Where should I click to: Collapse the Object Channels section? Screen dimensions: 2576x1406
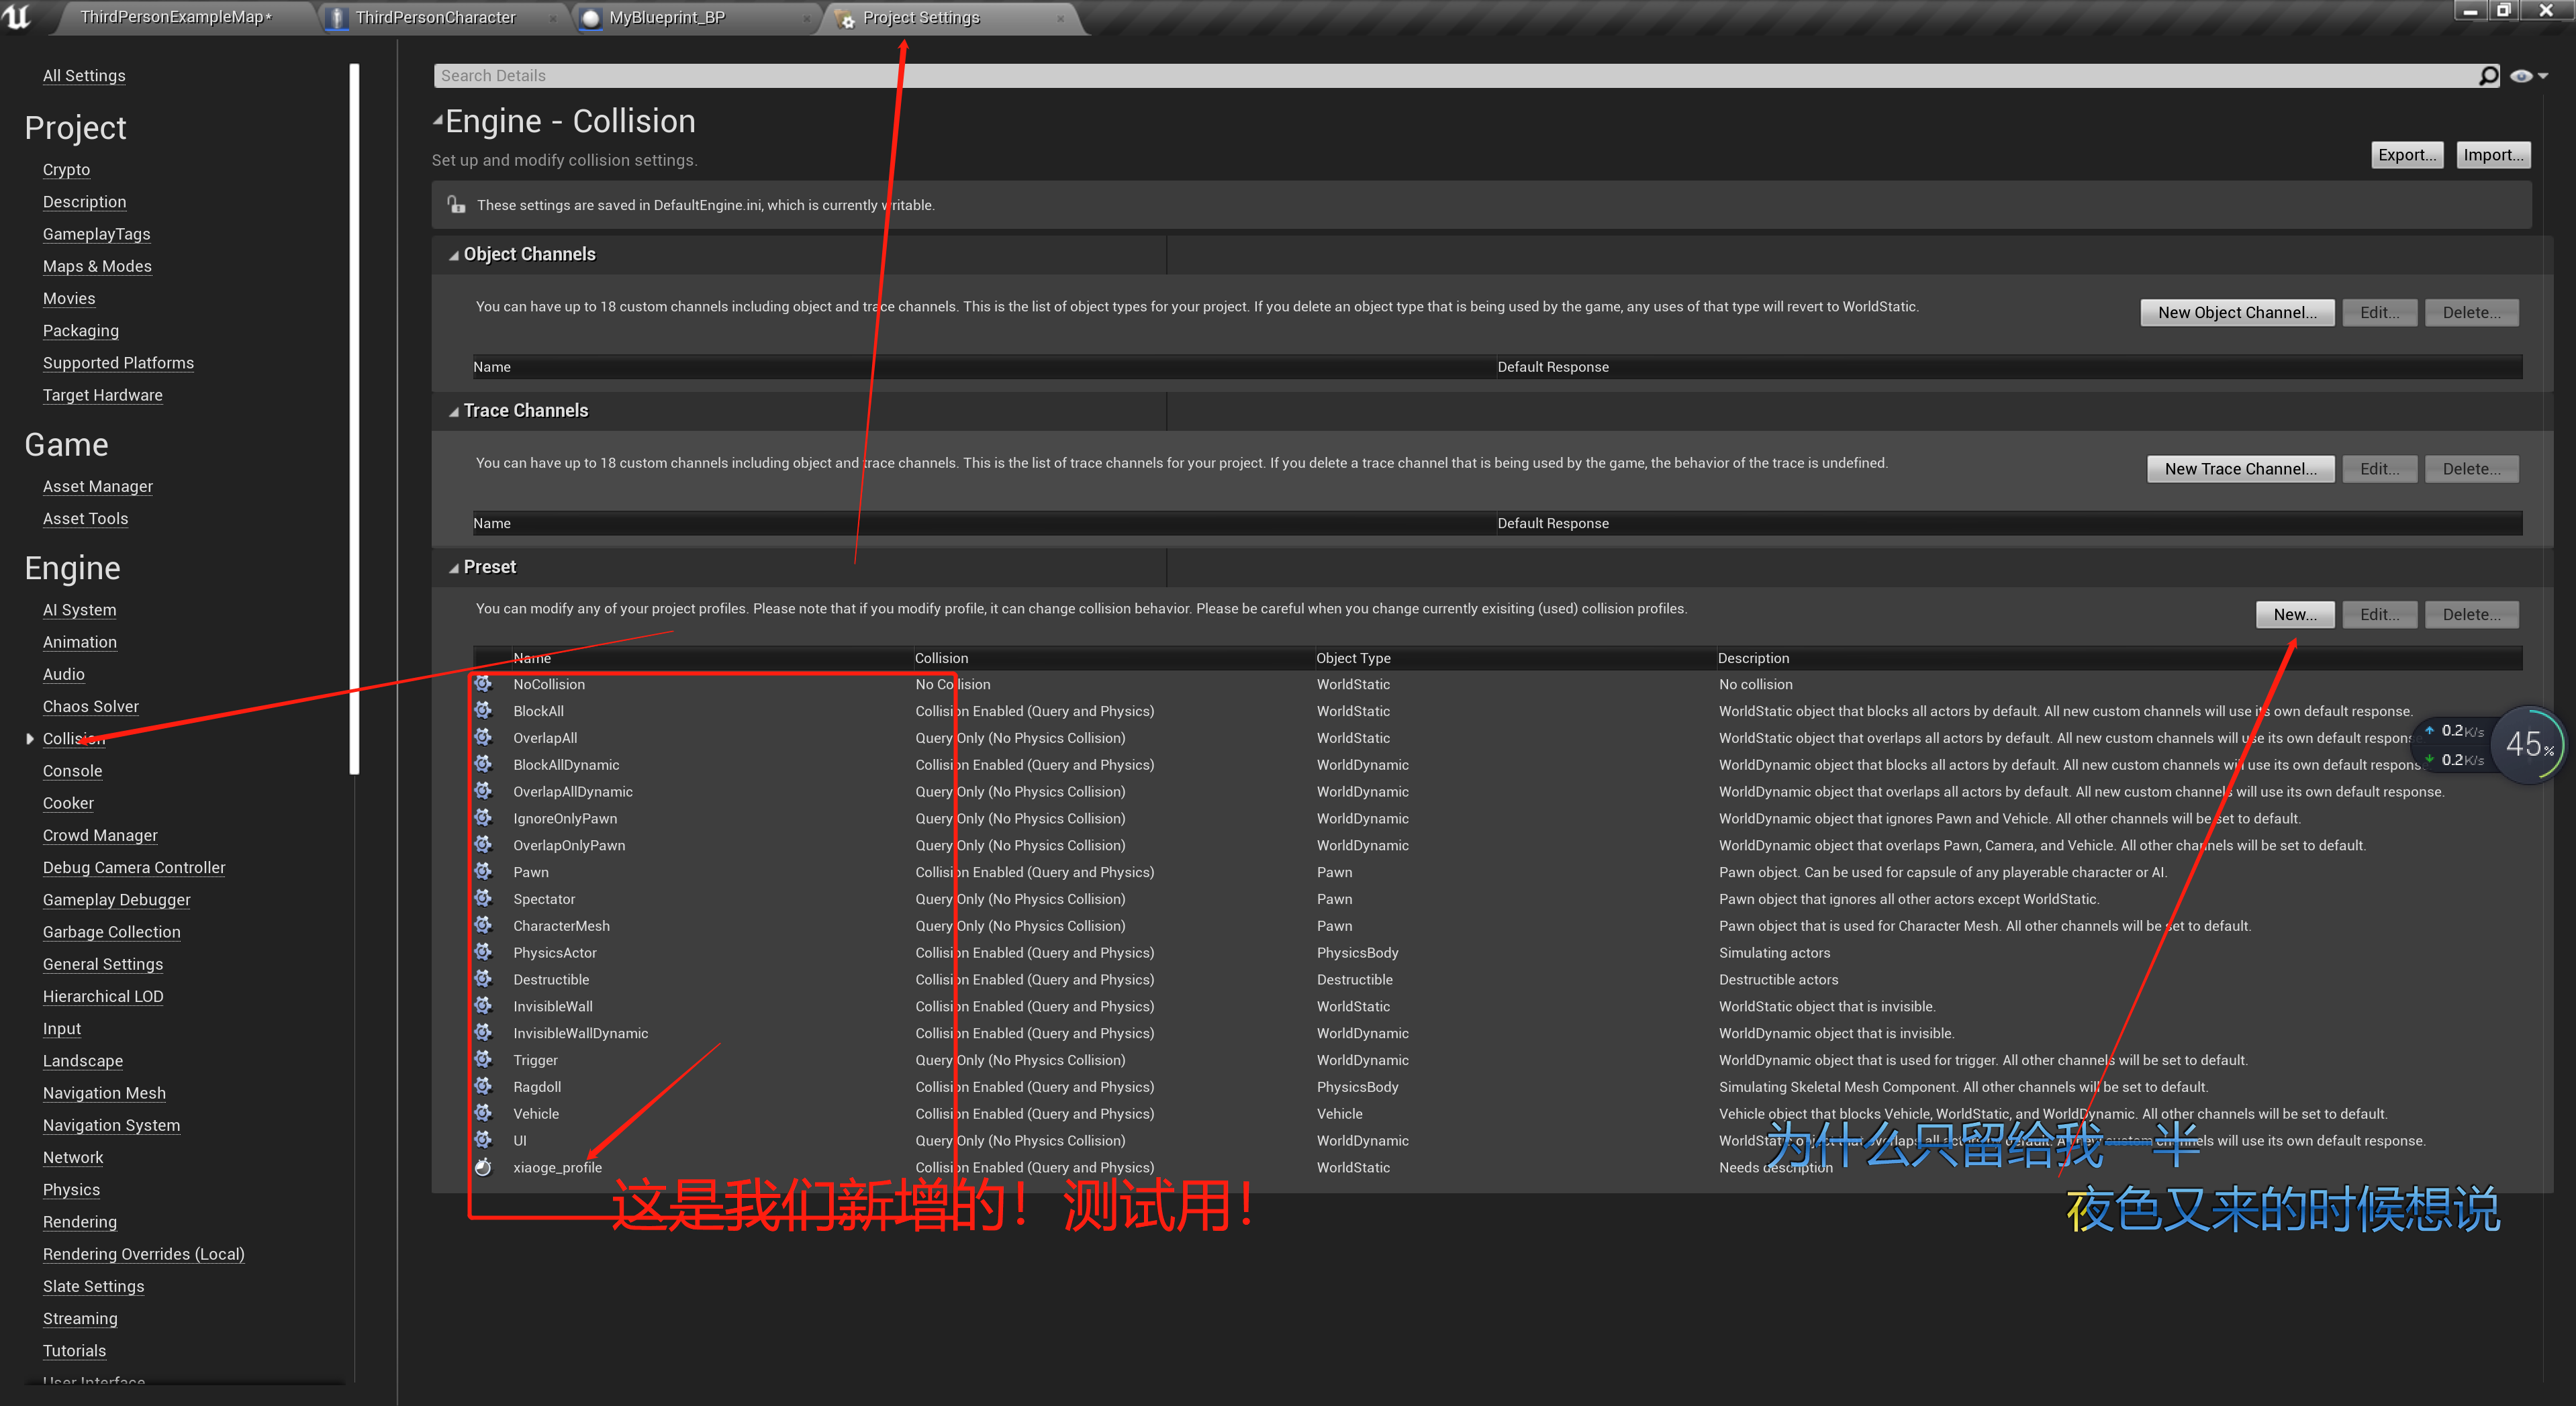point(454,255)
